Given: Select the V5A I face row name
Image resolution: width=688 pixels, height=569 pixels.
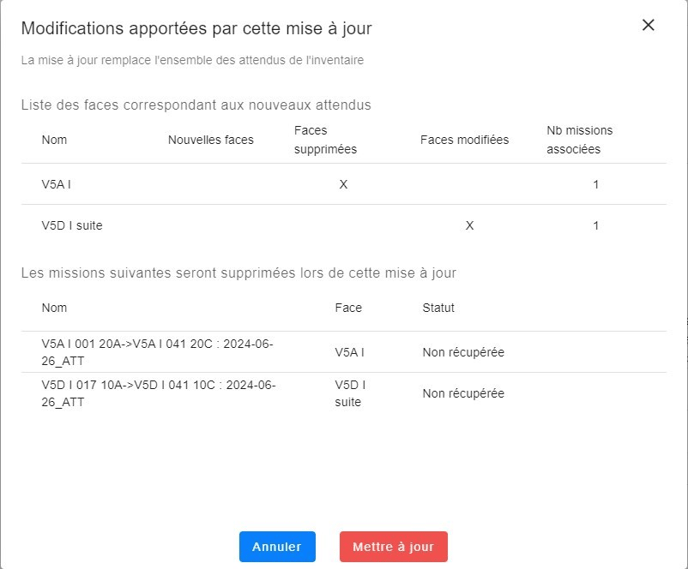Looking at the screenshot, I should coord(56,185).
